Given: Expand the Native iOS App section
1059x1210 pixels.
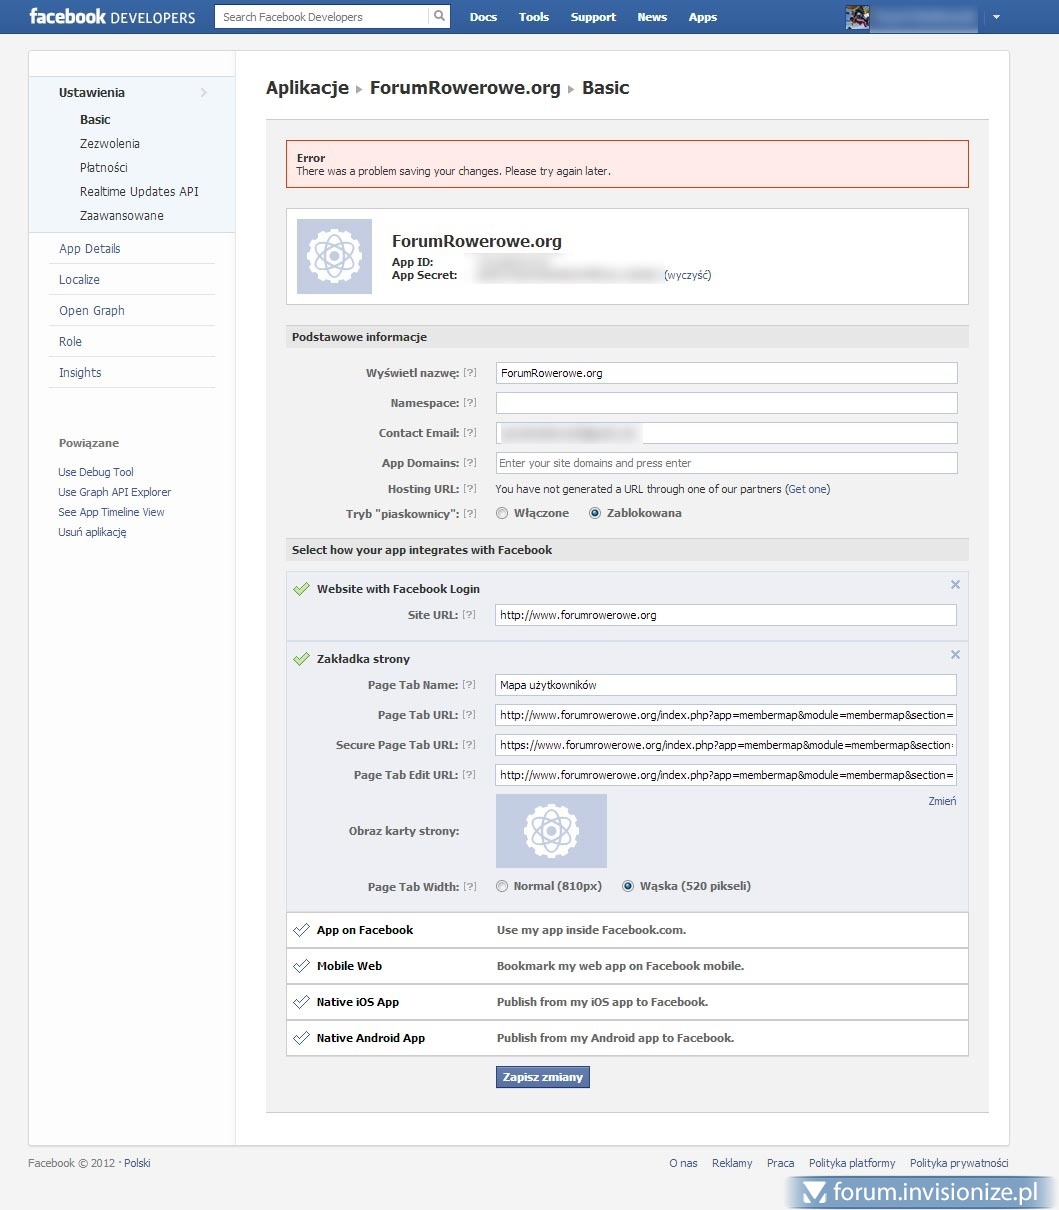Looking at the screenshot, I should (357, 1002).
